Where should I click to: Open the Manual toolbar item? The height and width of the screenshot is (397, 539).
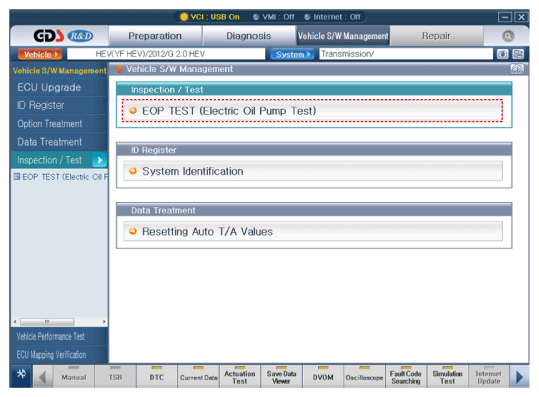(74, 377)
